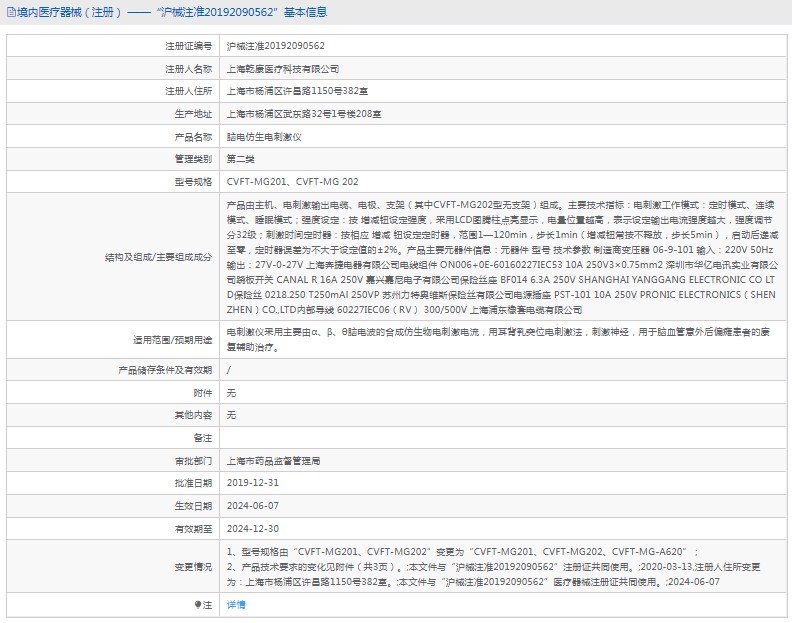792x623 pixels.
Task: Select approval date 2019-12-31
Action: pyautogui.click(x=253, y=483)
